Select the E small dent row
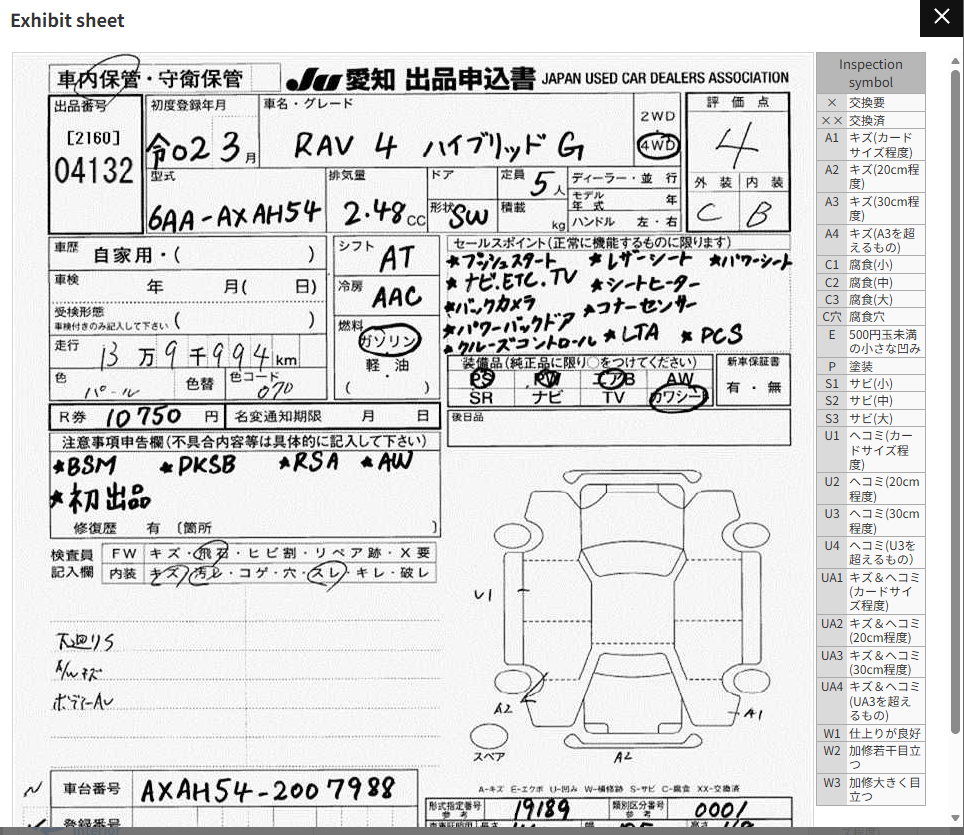Image resolution: width=964 pixels, height=835 pixels. coord(871,342)
